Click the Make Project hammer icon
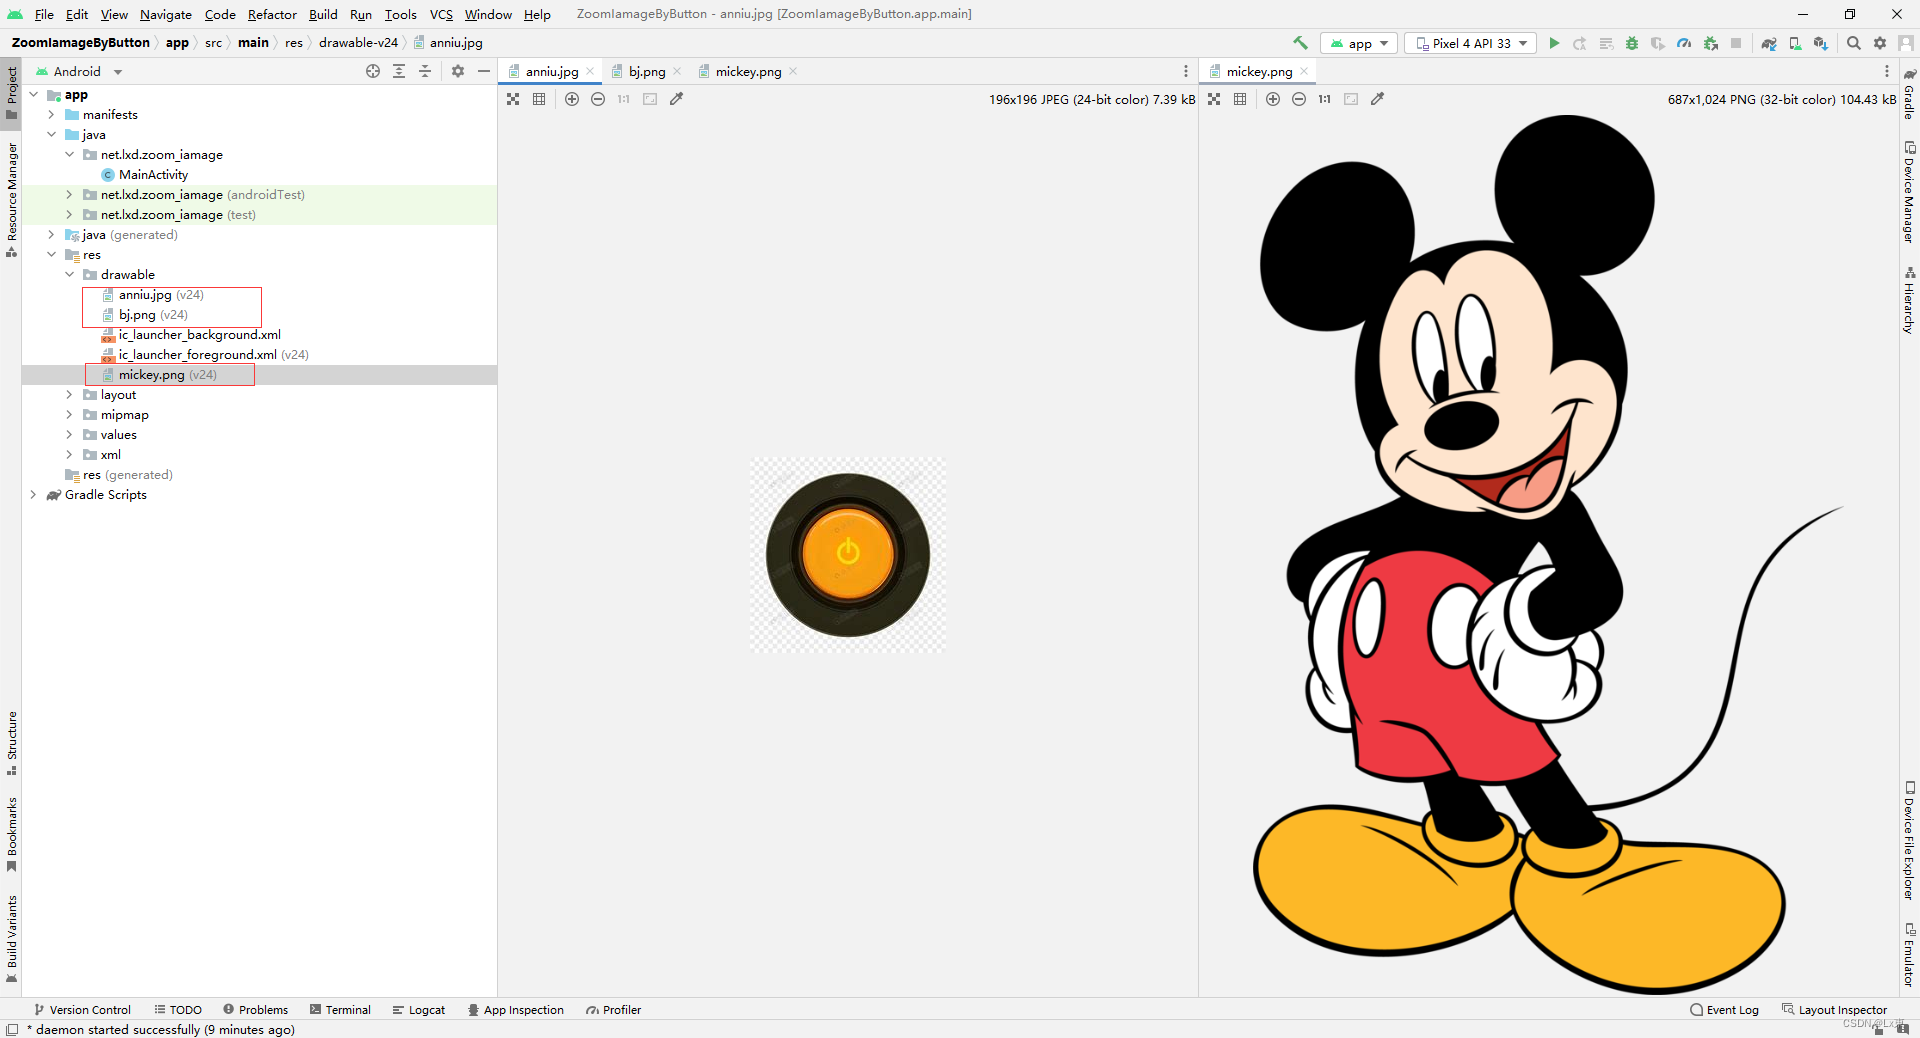 [x=1300, y=43]
